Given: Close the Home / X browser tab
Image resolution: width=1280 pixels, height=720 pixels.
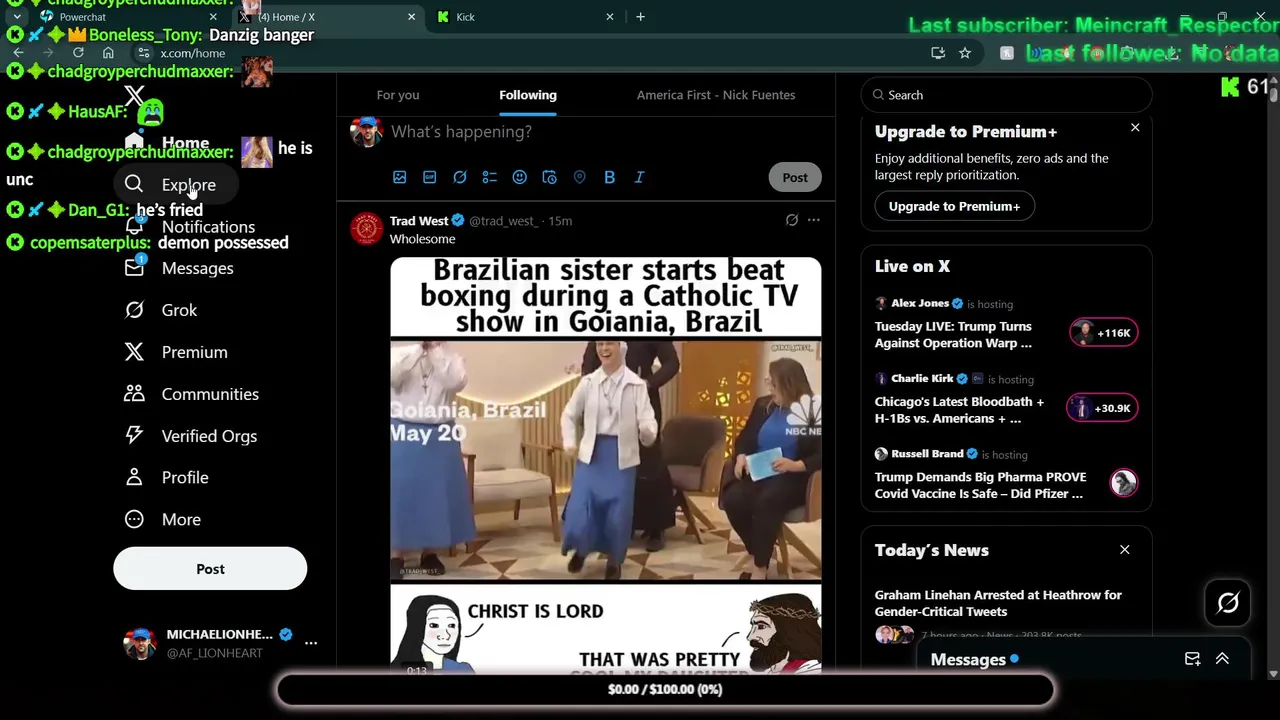Looking at the screenshot, I should pyautogui.click(x=411, y=17).
